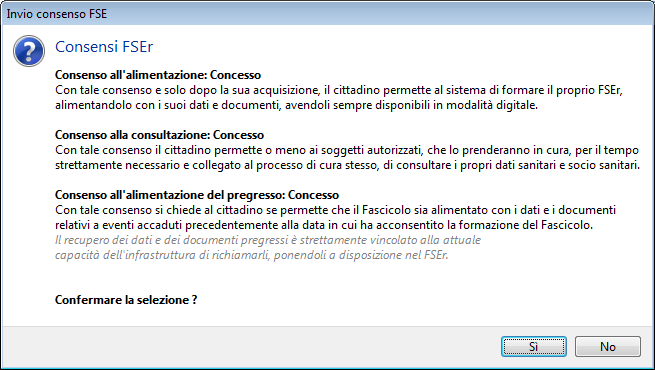Click the 'Consenso all'alimentazione: Concesso' heading
The image size is (655, 370).
[x=158, y=75]
